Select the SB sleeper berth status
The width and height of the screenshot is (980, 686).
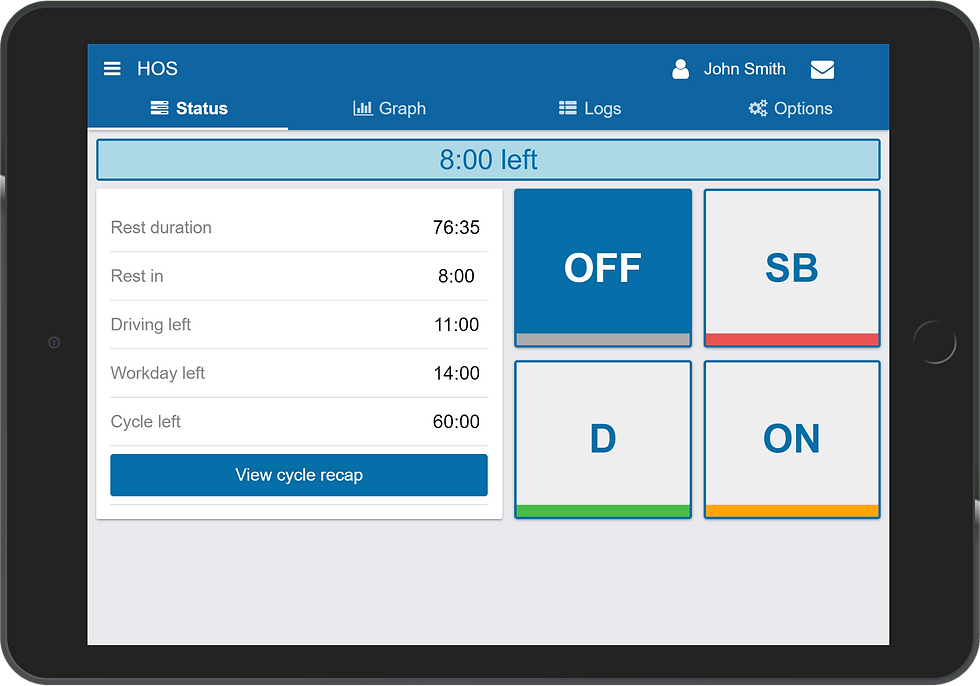click(x=792, y=268)
